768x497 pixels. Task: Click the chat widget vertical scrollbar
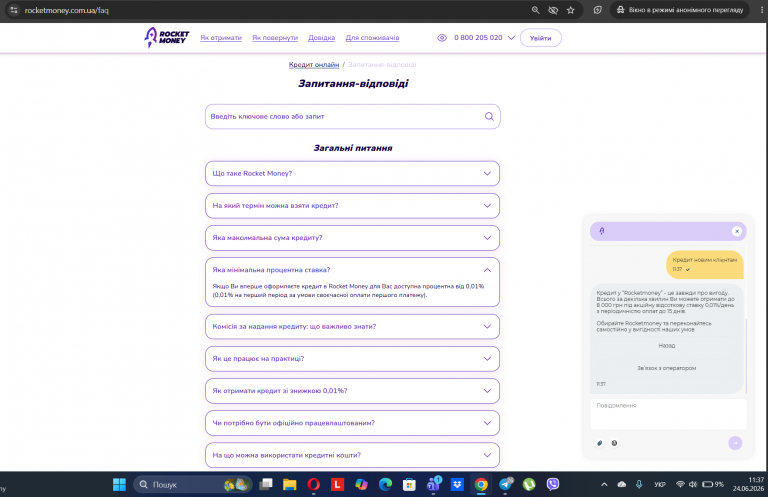[746, 355]
